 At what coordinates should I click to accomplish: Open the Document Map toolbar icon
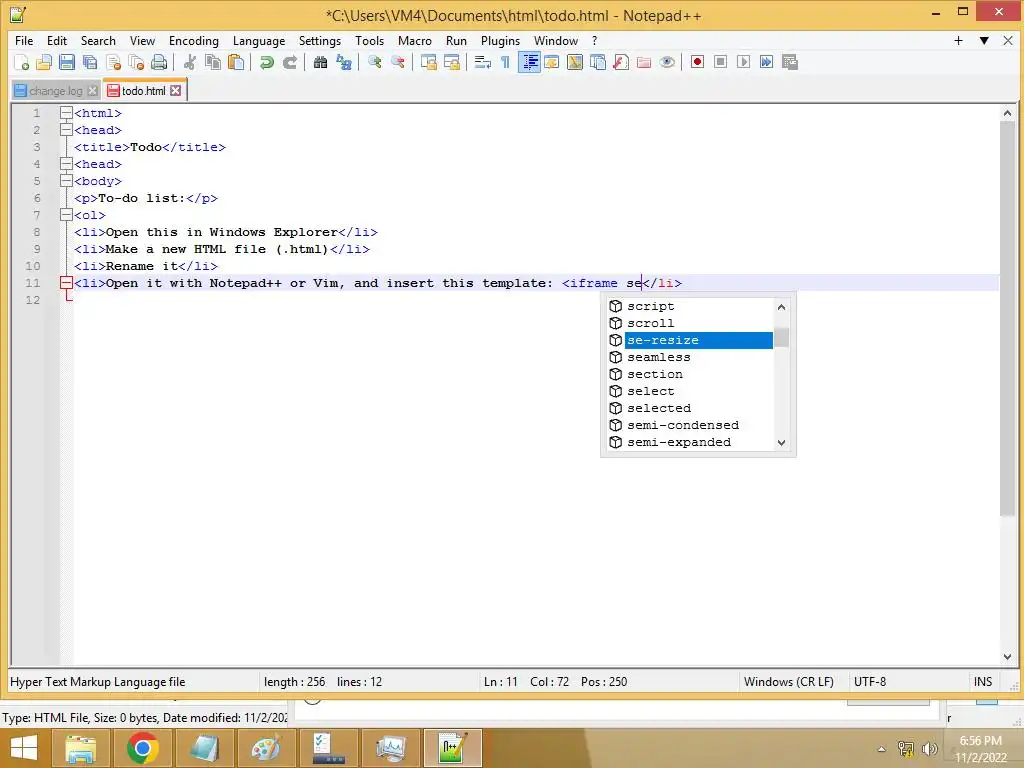point(575,63)
